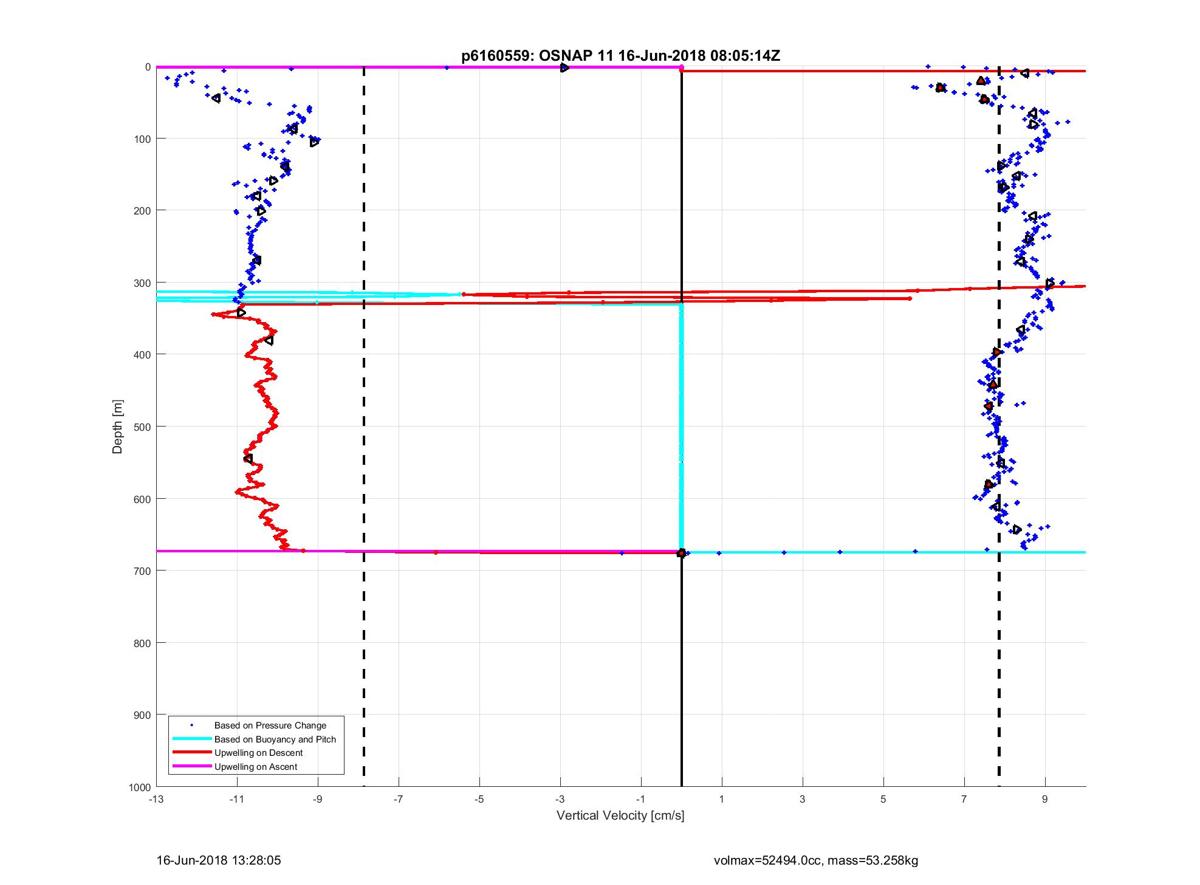Click the "400" depth tick label

[x=142, y=355]
